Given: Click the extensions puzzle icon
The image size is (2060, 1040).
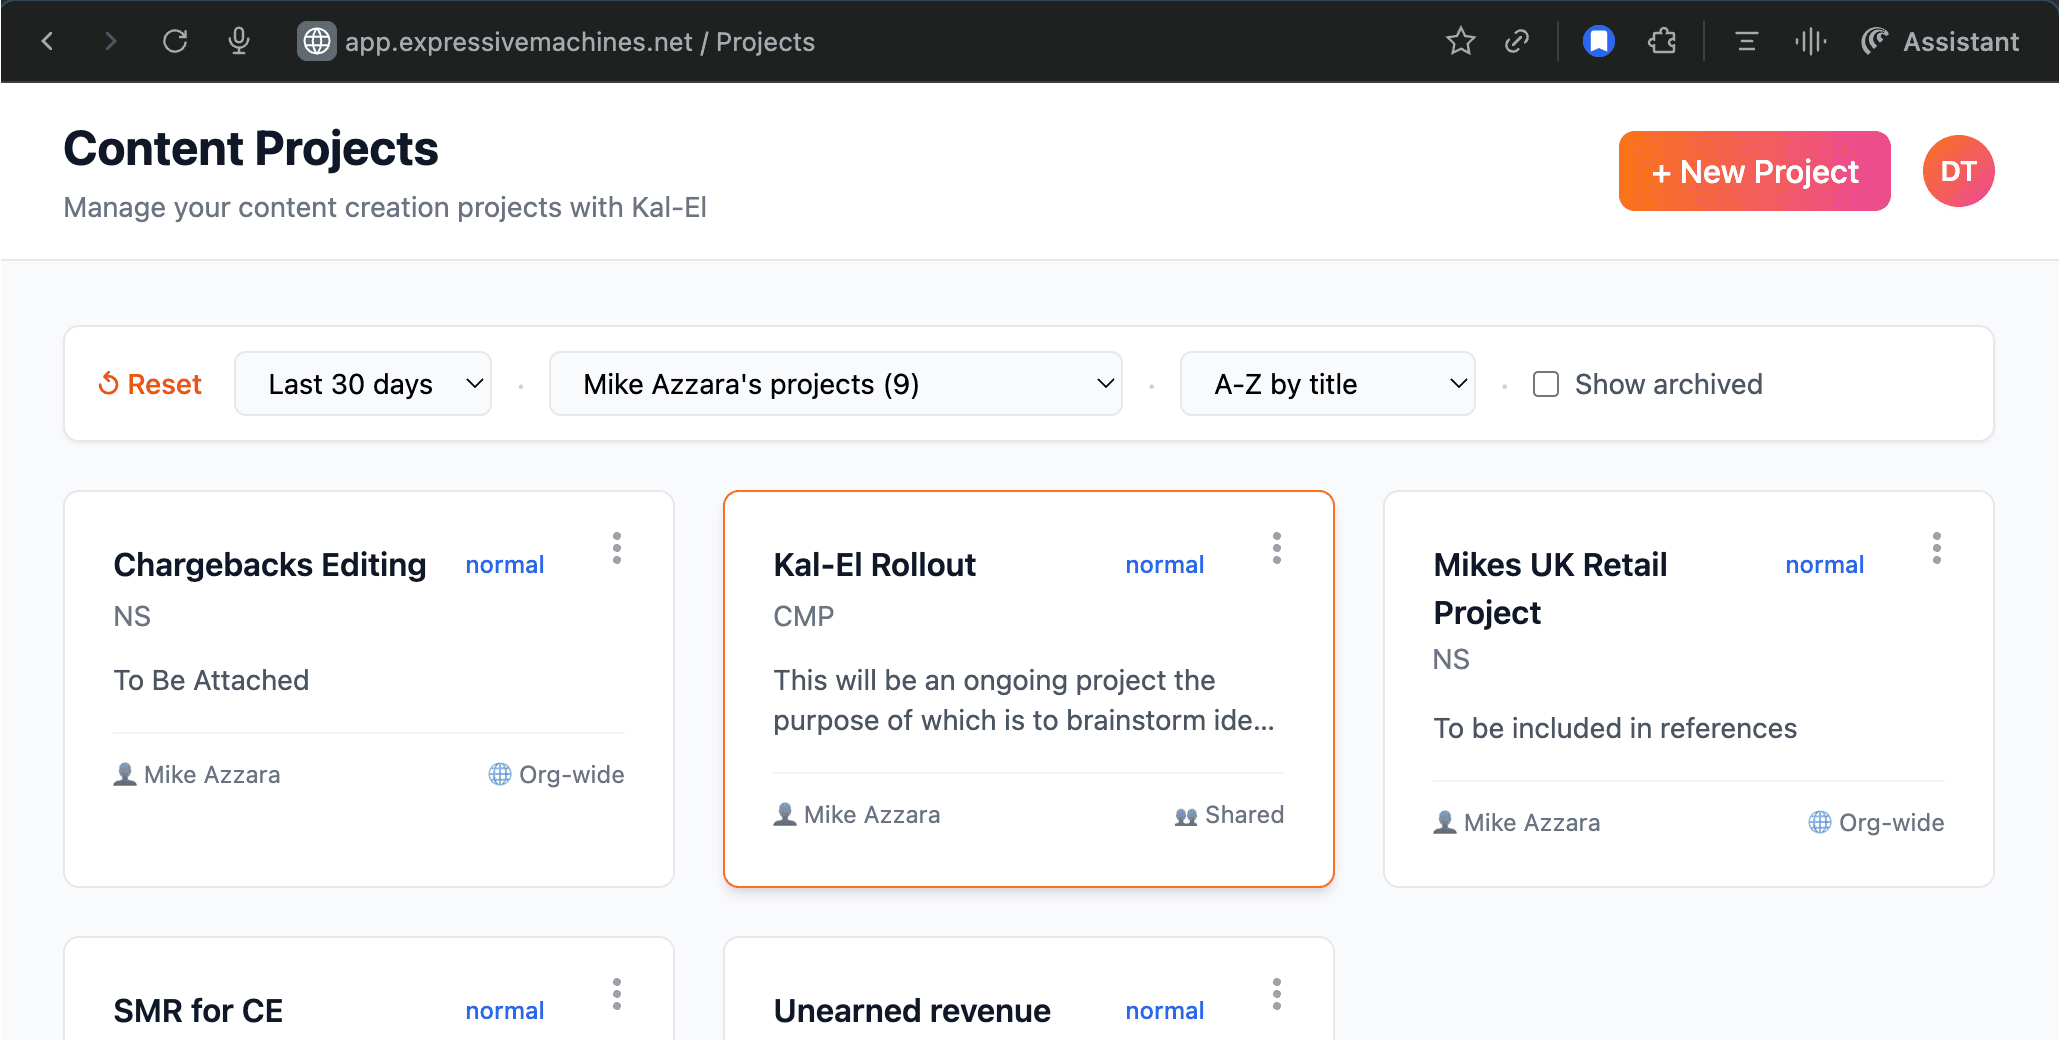Looking at the screenshot, I should coord(1662,41).
